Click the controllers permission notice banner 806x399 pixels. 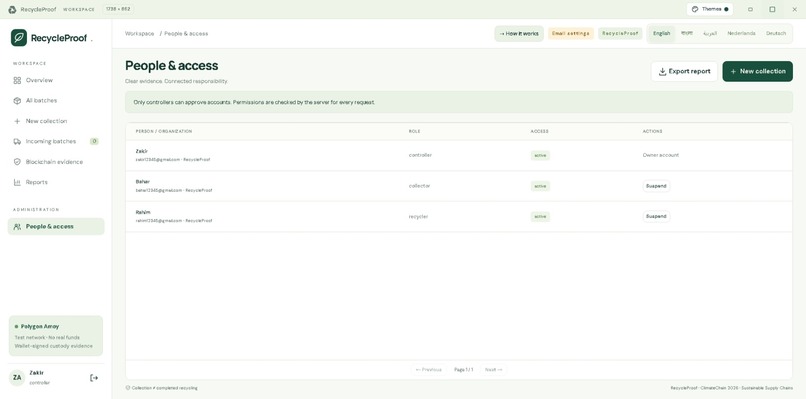click(459, 102)
